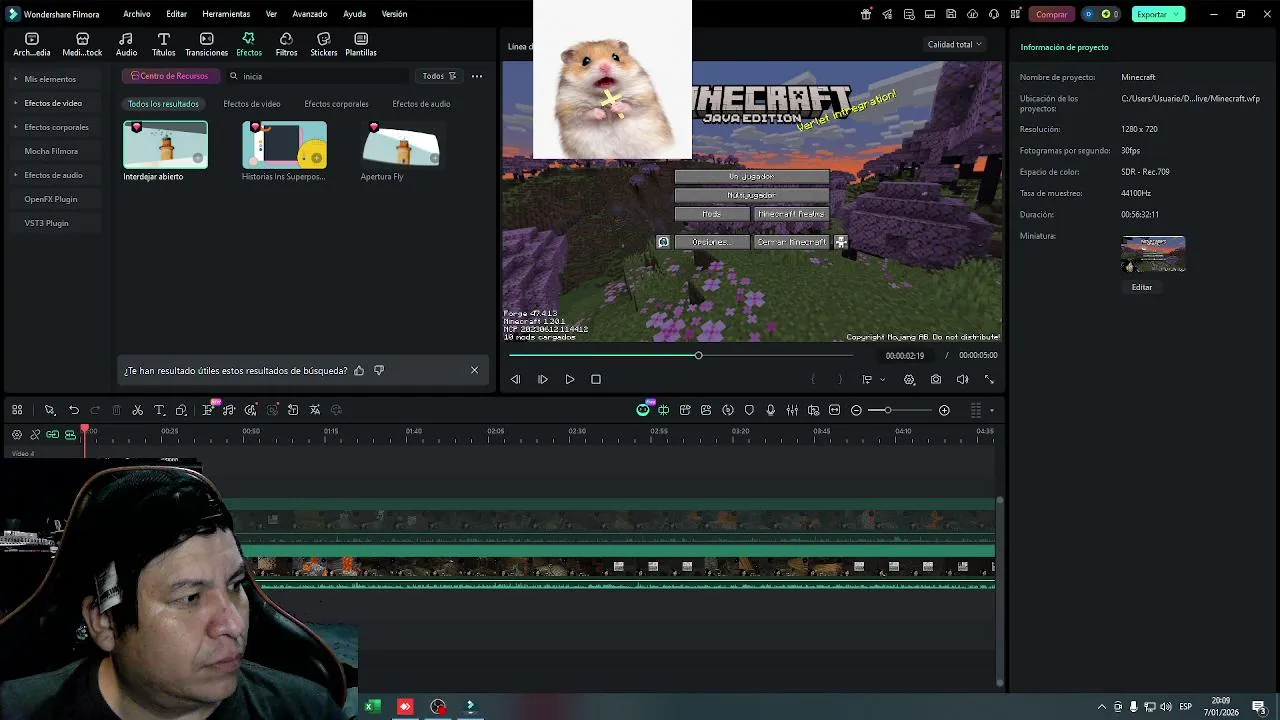Viewport: 1280px width, 720px height.
Task: Select Efectos de video results tab
Action: [x=251, y=104]
